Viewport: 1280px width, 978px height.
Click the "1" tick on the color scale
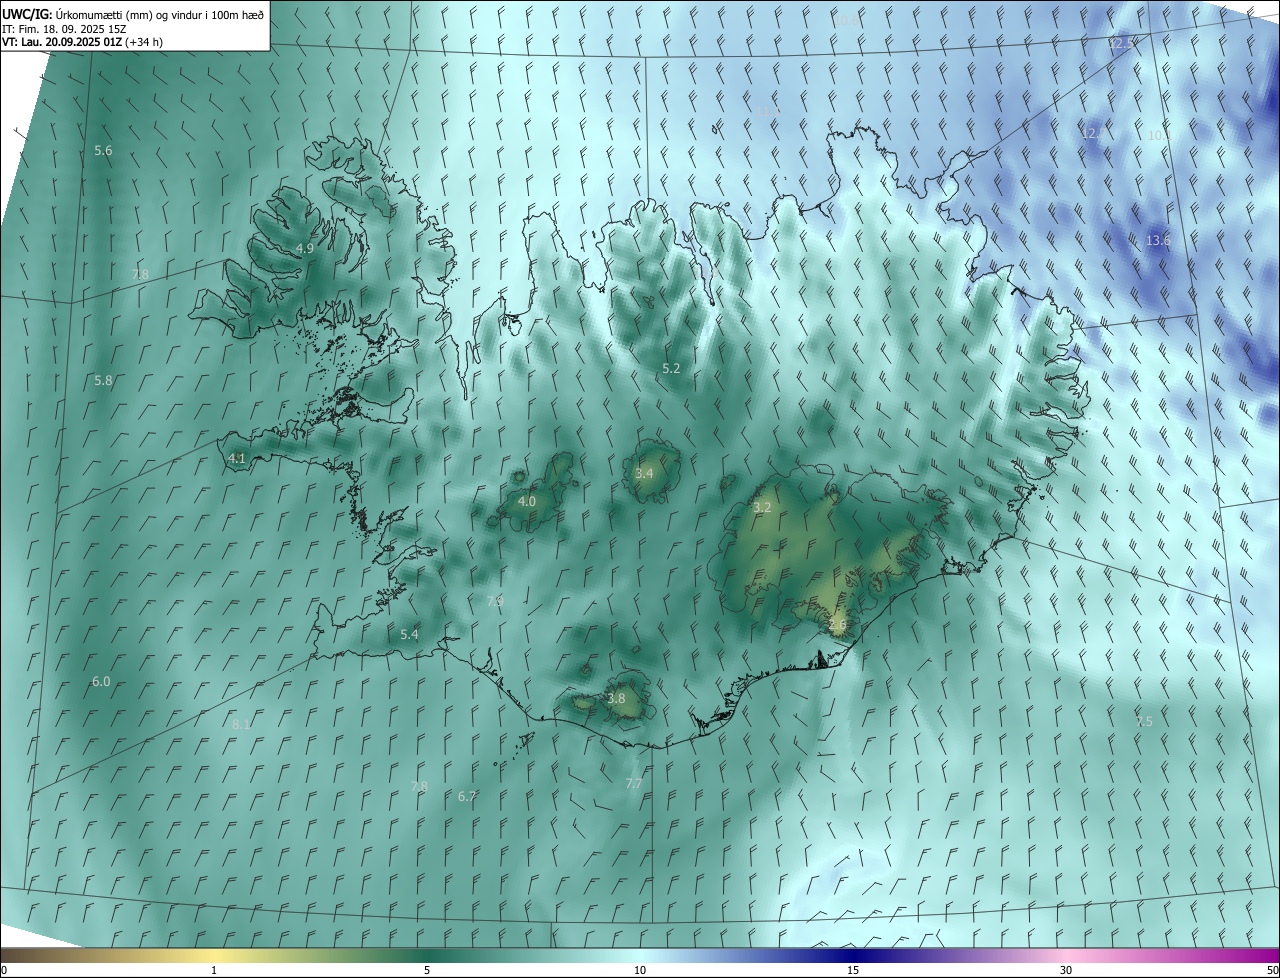click(x=214, y=970)
